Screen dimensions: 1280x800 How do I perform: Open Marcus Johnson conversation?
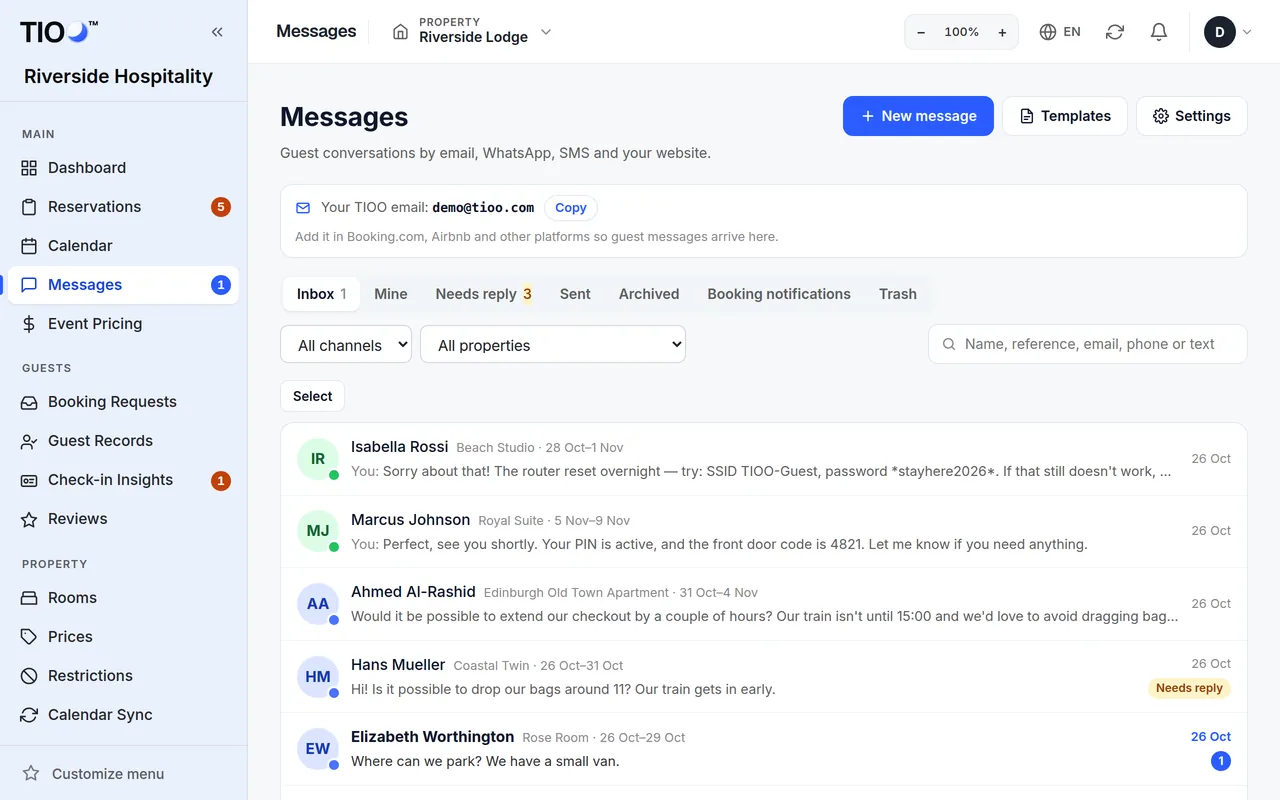click(x=764, y=531)
